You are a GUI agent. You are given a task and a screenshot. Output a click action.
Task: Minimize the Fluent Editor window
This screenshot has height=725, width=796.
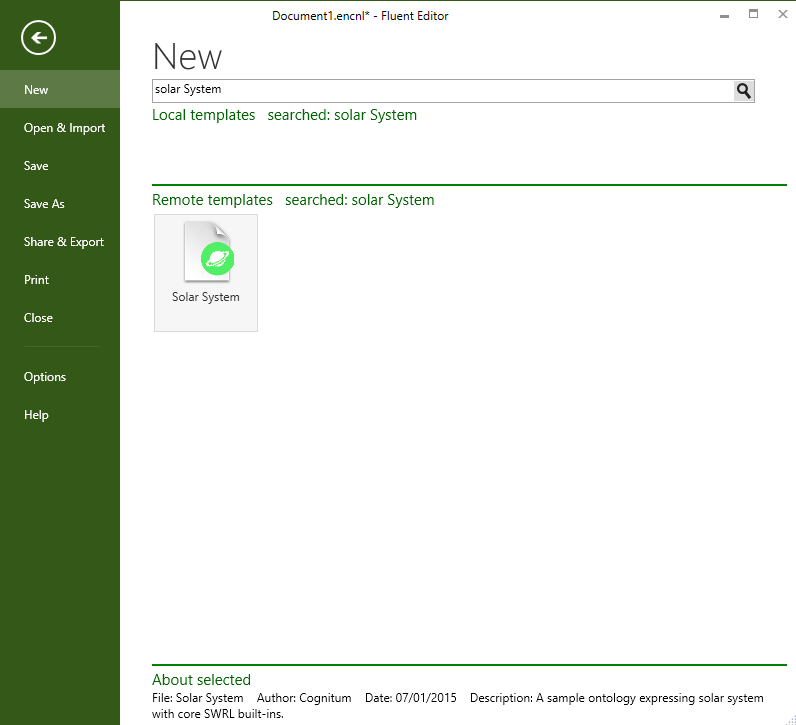pos(724,15)
